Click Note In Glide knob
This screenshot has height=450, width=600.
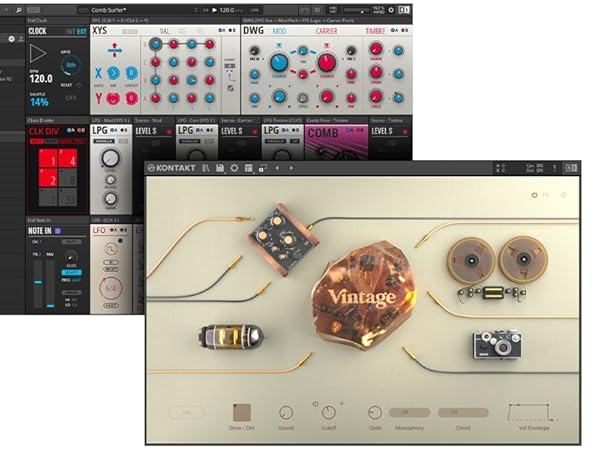click(71, 256)
